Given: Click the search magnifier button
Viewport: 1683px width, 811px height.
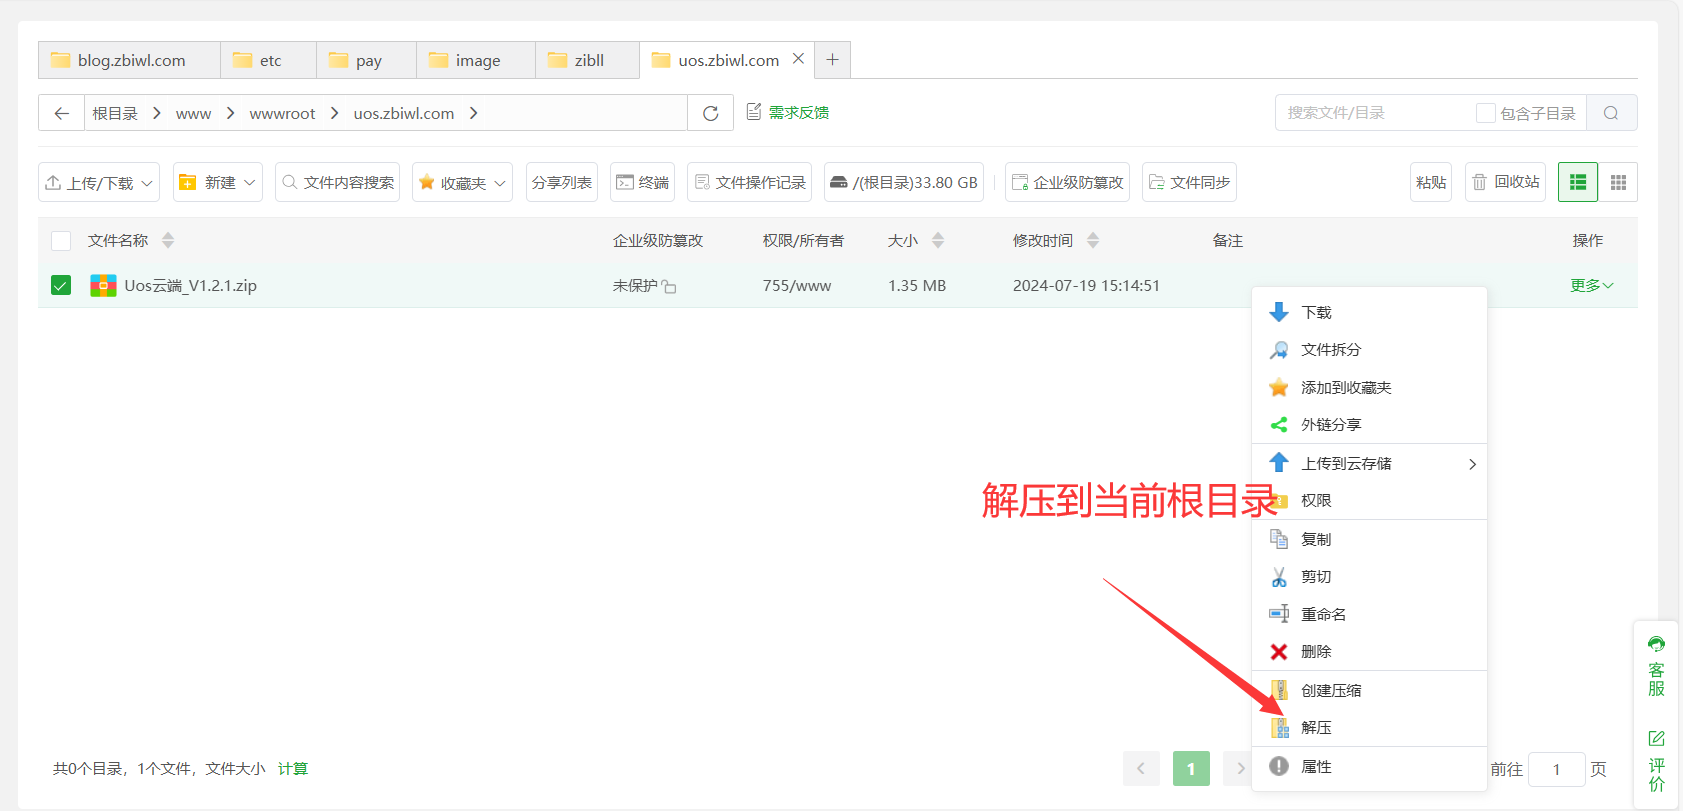Looking at the screenshot, I should click(1611, 113).
